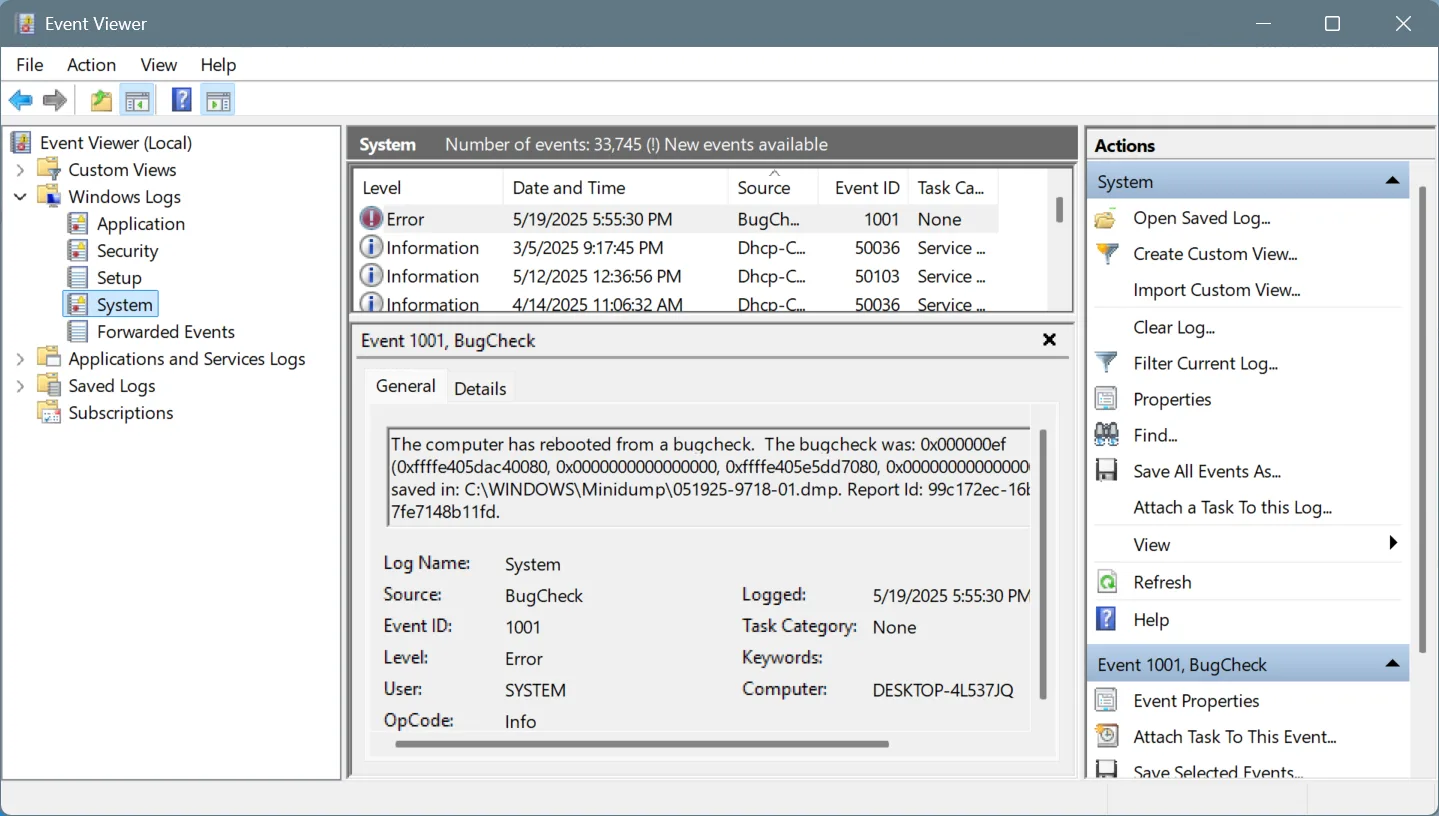Click the Filter Current Log funnel icon
Screen dimensions: 1439x816
click(x=1106, y=363)
